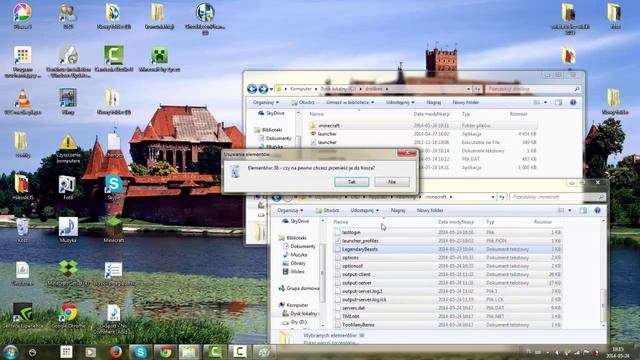The width and height of the screenshot is (640, 360).
Task: Open Google Chrome desktop icon
Action: (68, 316)
